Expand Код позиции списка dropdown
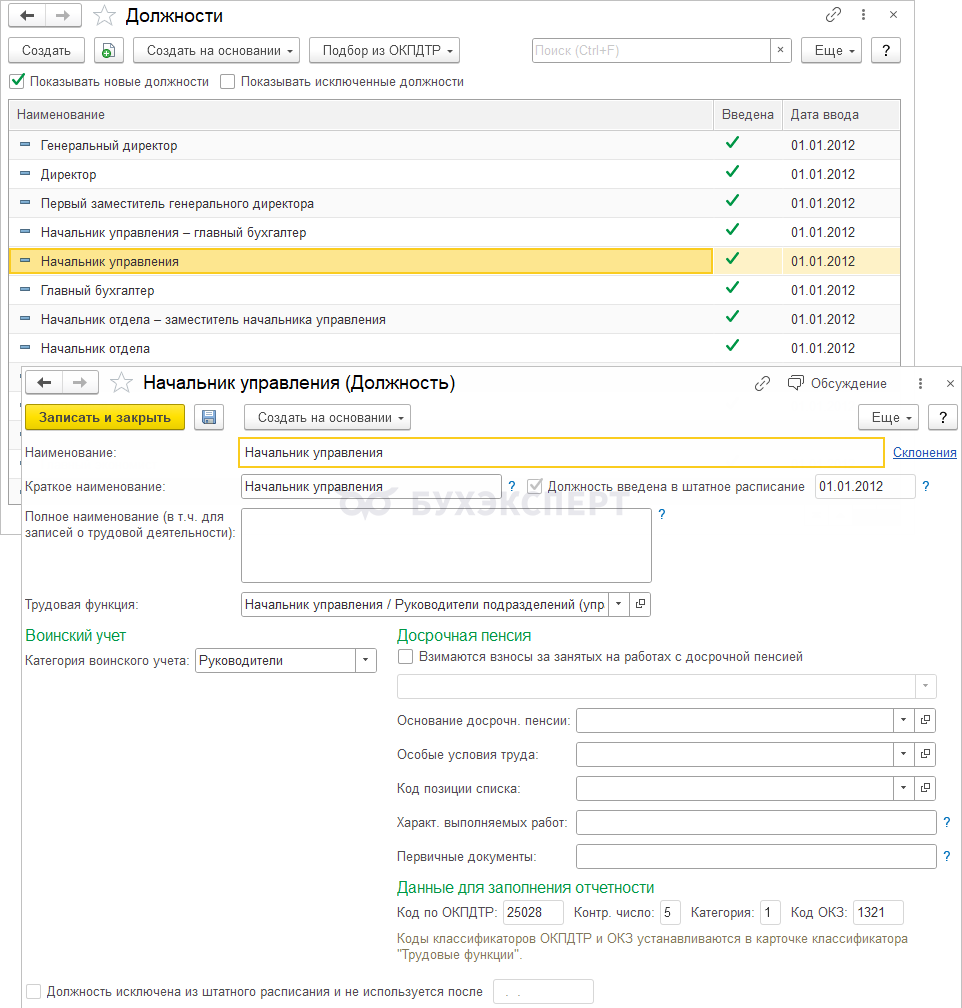Image resolution: width=962 pixels, height=1008 pixels. coord(903,788)
